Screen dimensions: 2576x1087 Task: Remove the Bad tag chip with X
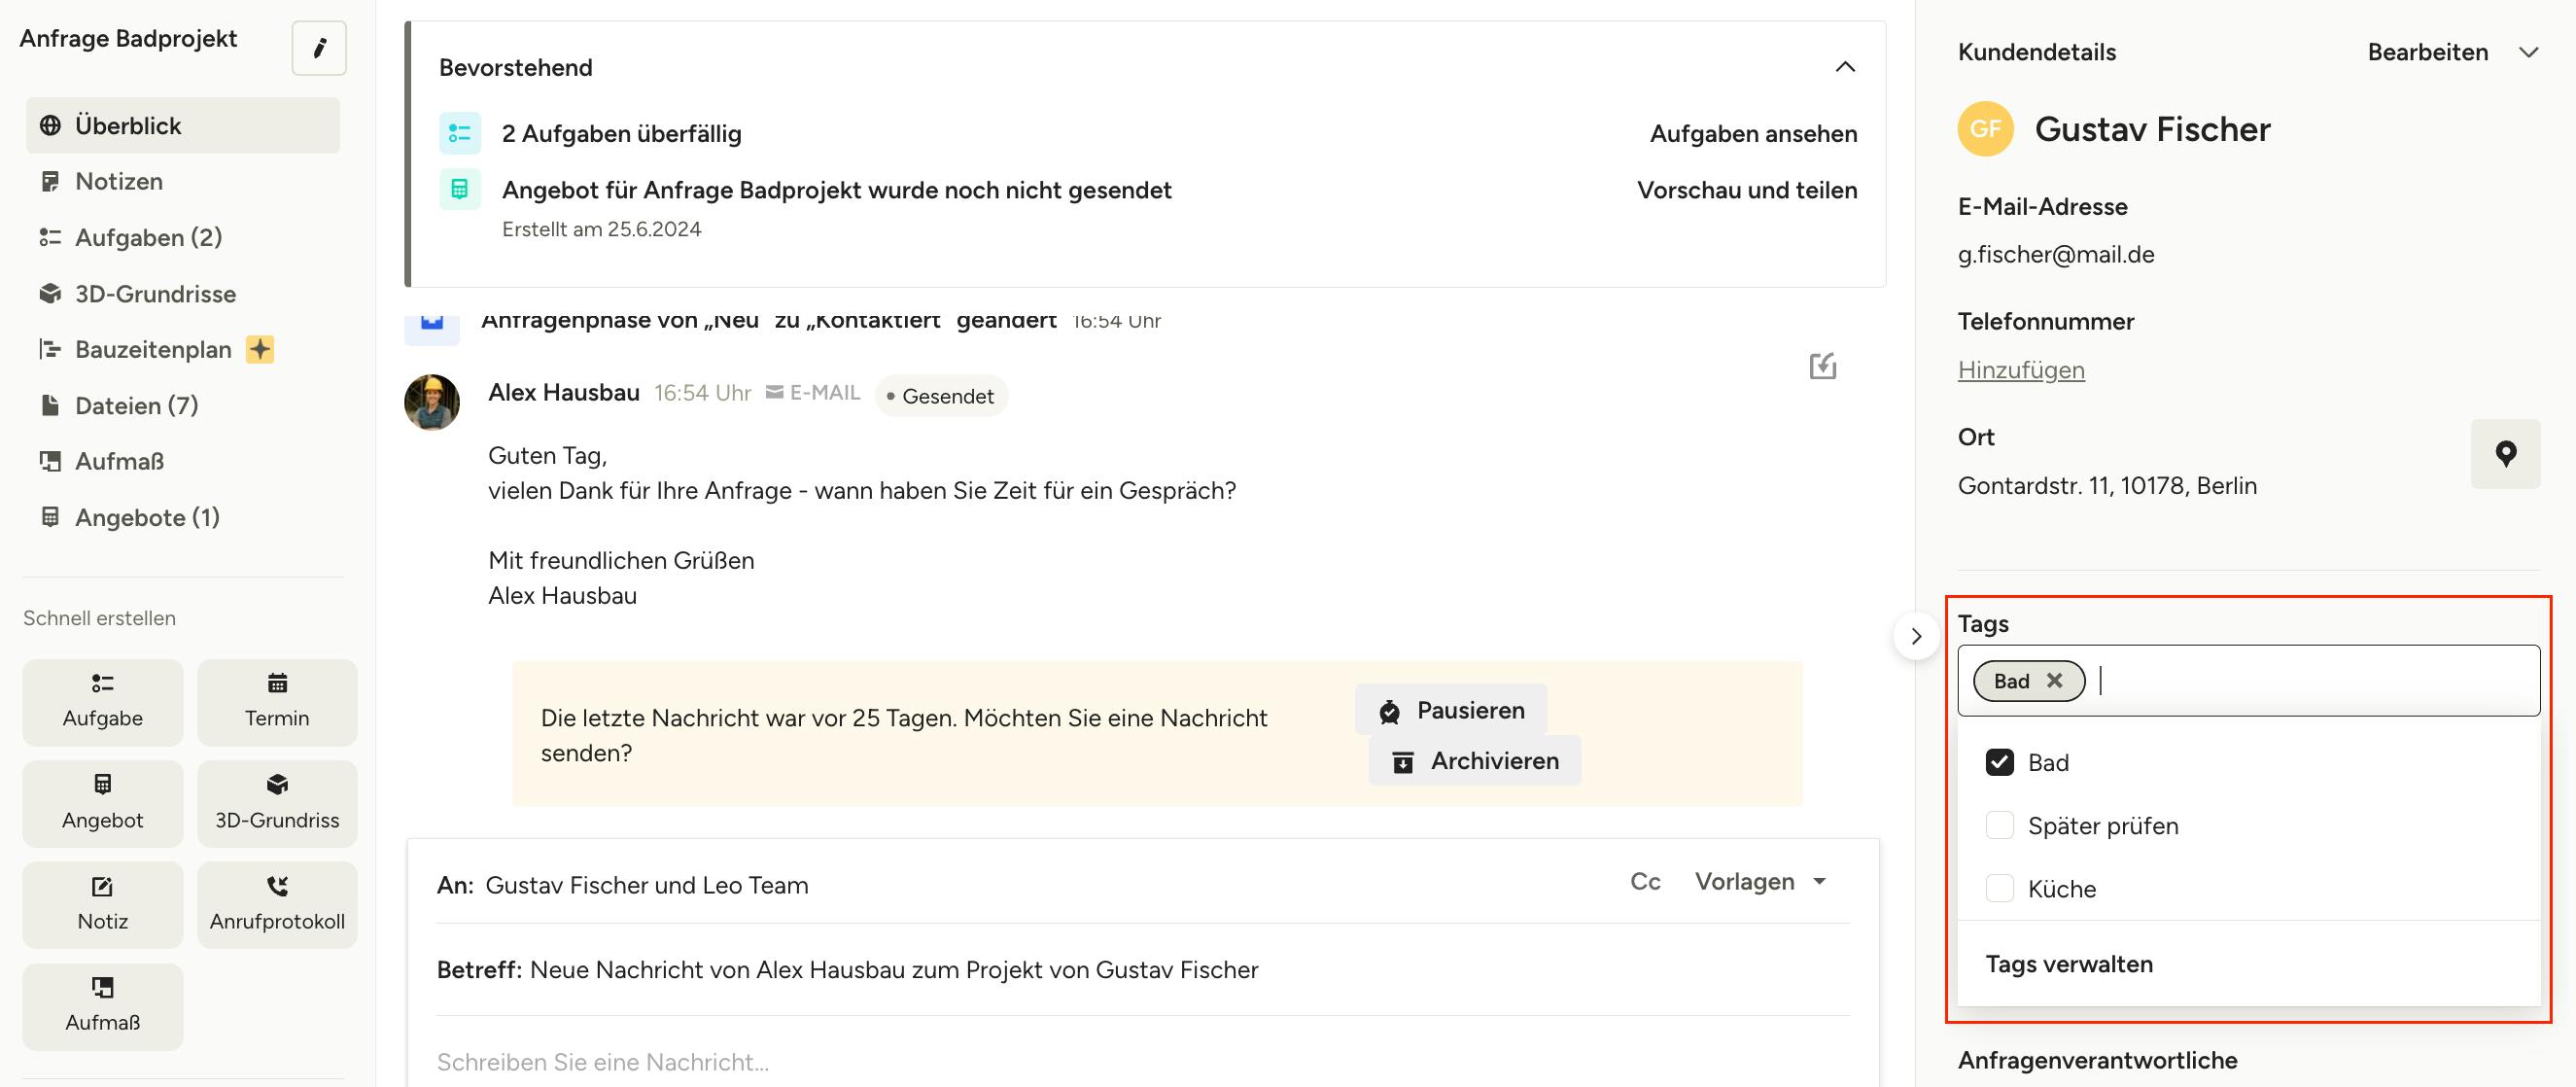2054,680
